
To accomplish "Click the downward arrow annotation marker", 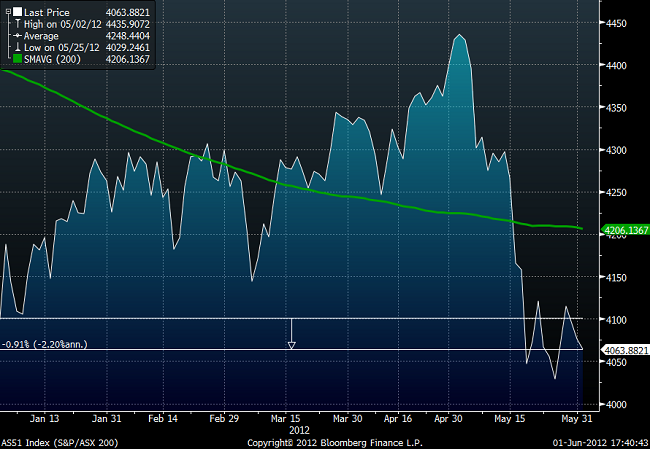I will tap(291, 344).
